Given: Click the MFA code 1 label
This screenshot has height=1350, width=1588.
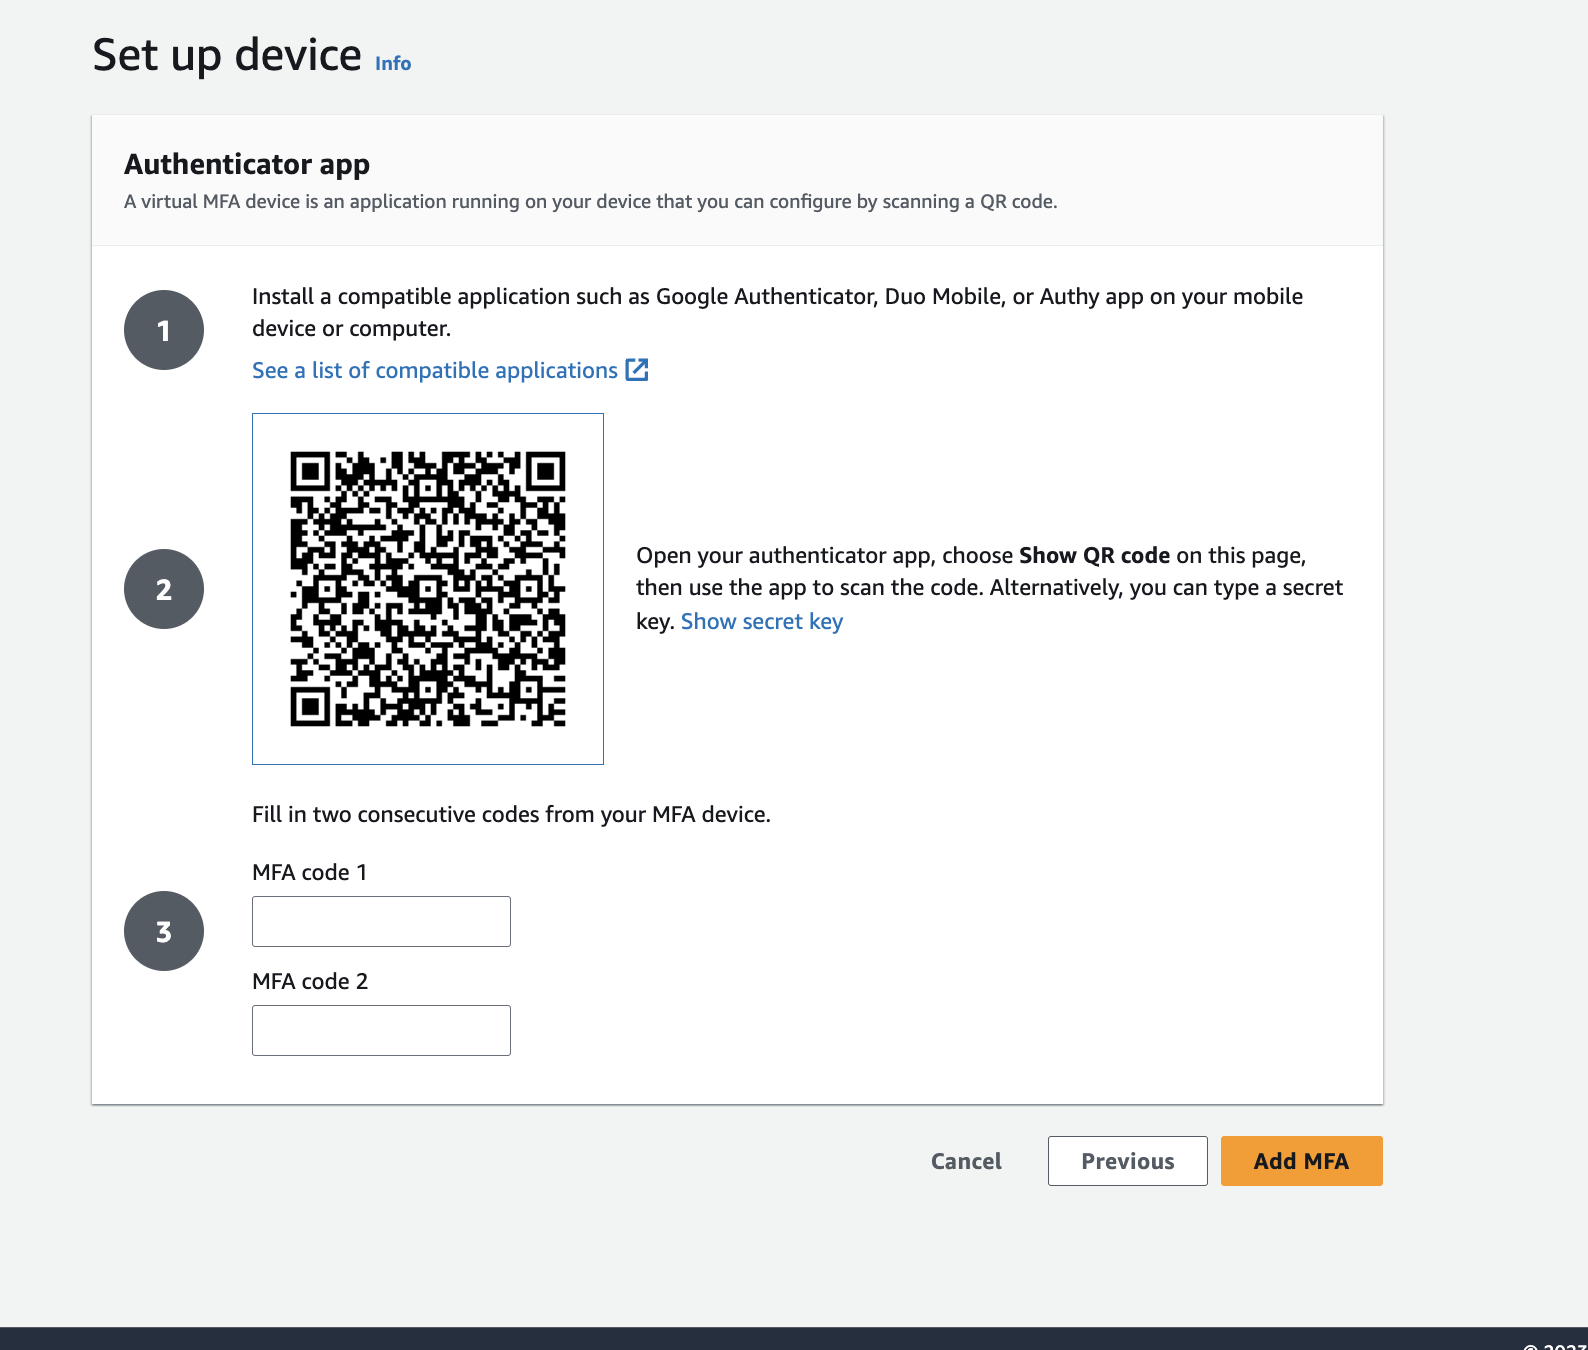Looking at the screenshot, I should (x=310, y=872).
